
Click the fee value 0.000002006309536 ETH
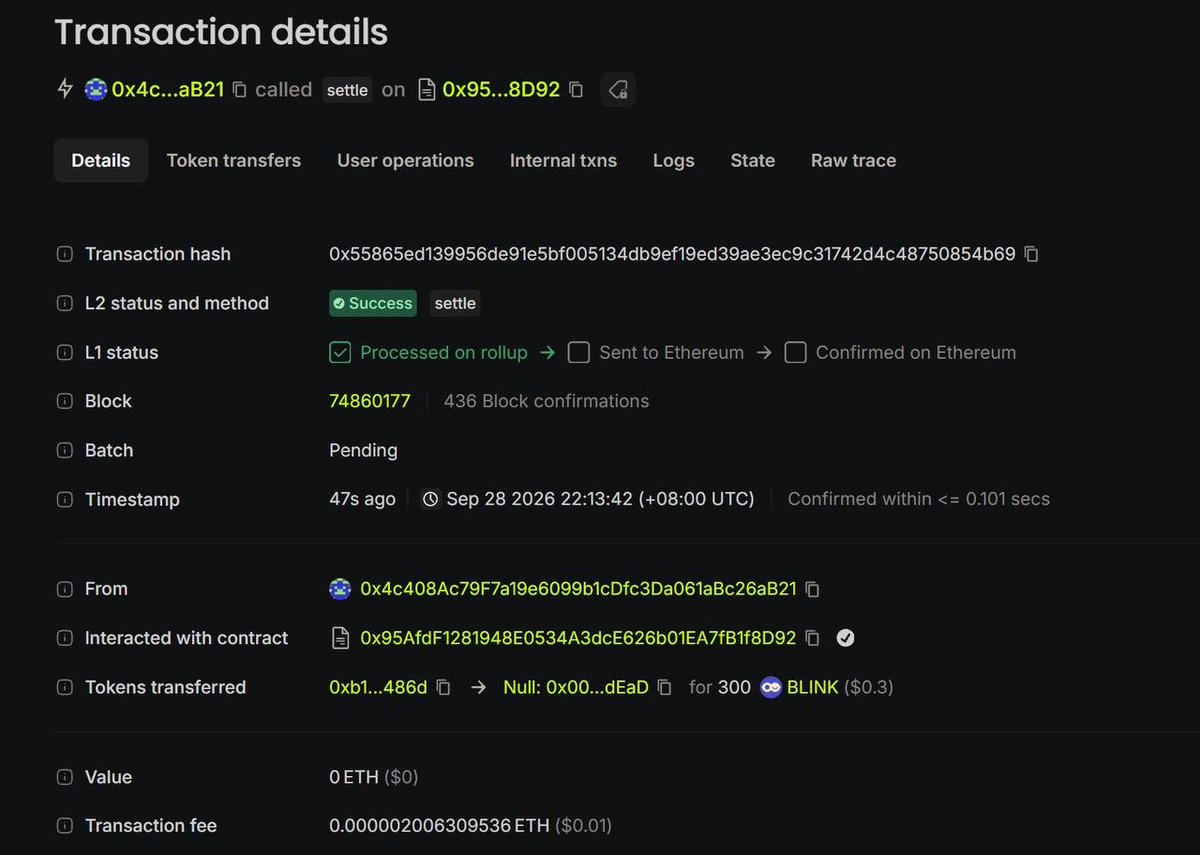[439, 826]
